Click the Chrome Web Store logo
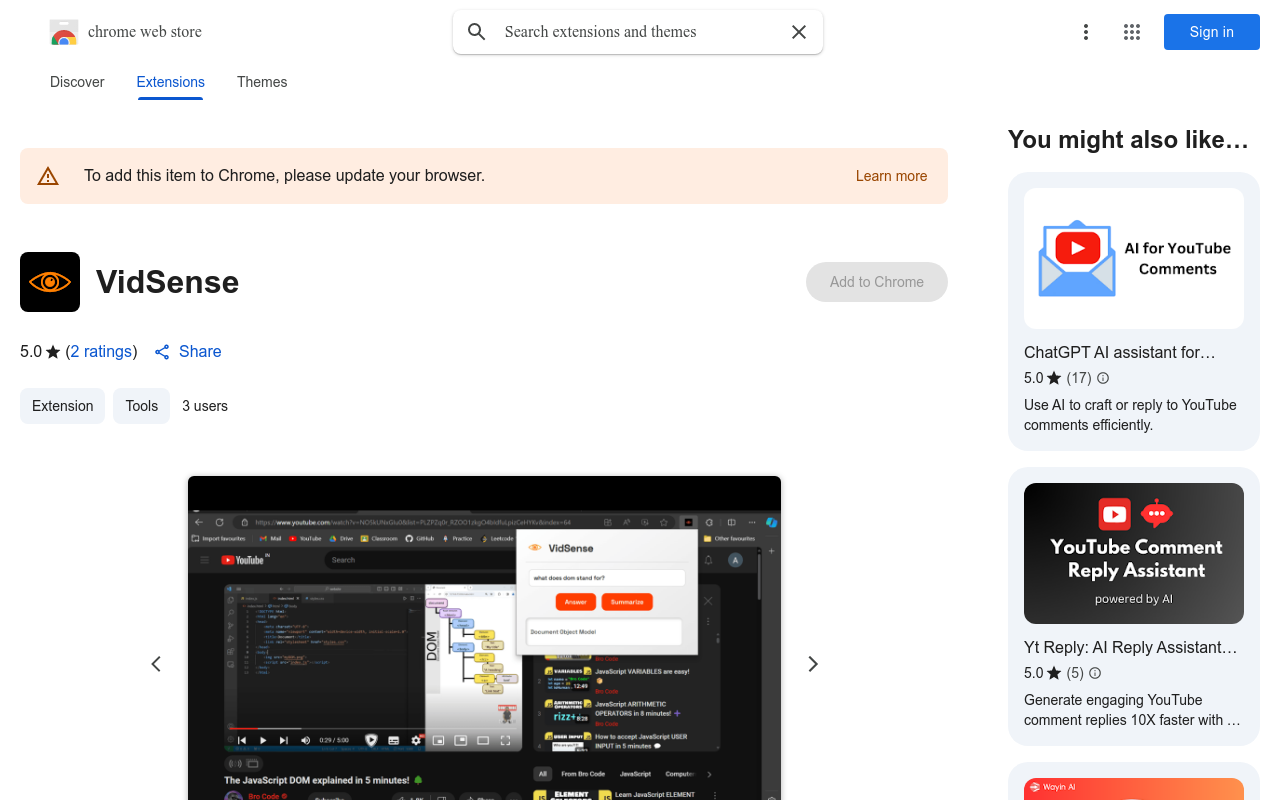This screenshot has height=800, width=1280. point(64,32)
